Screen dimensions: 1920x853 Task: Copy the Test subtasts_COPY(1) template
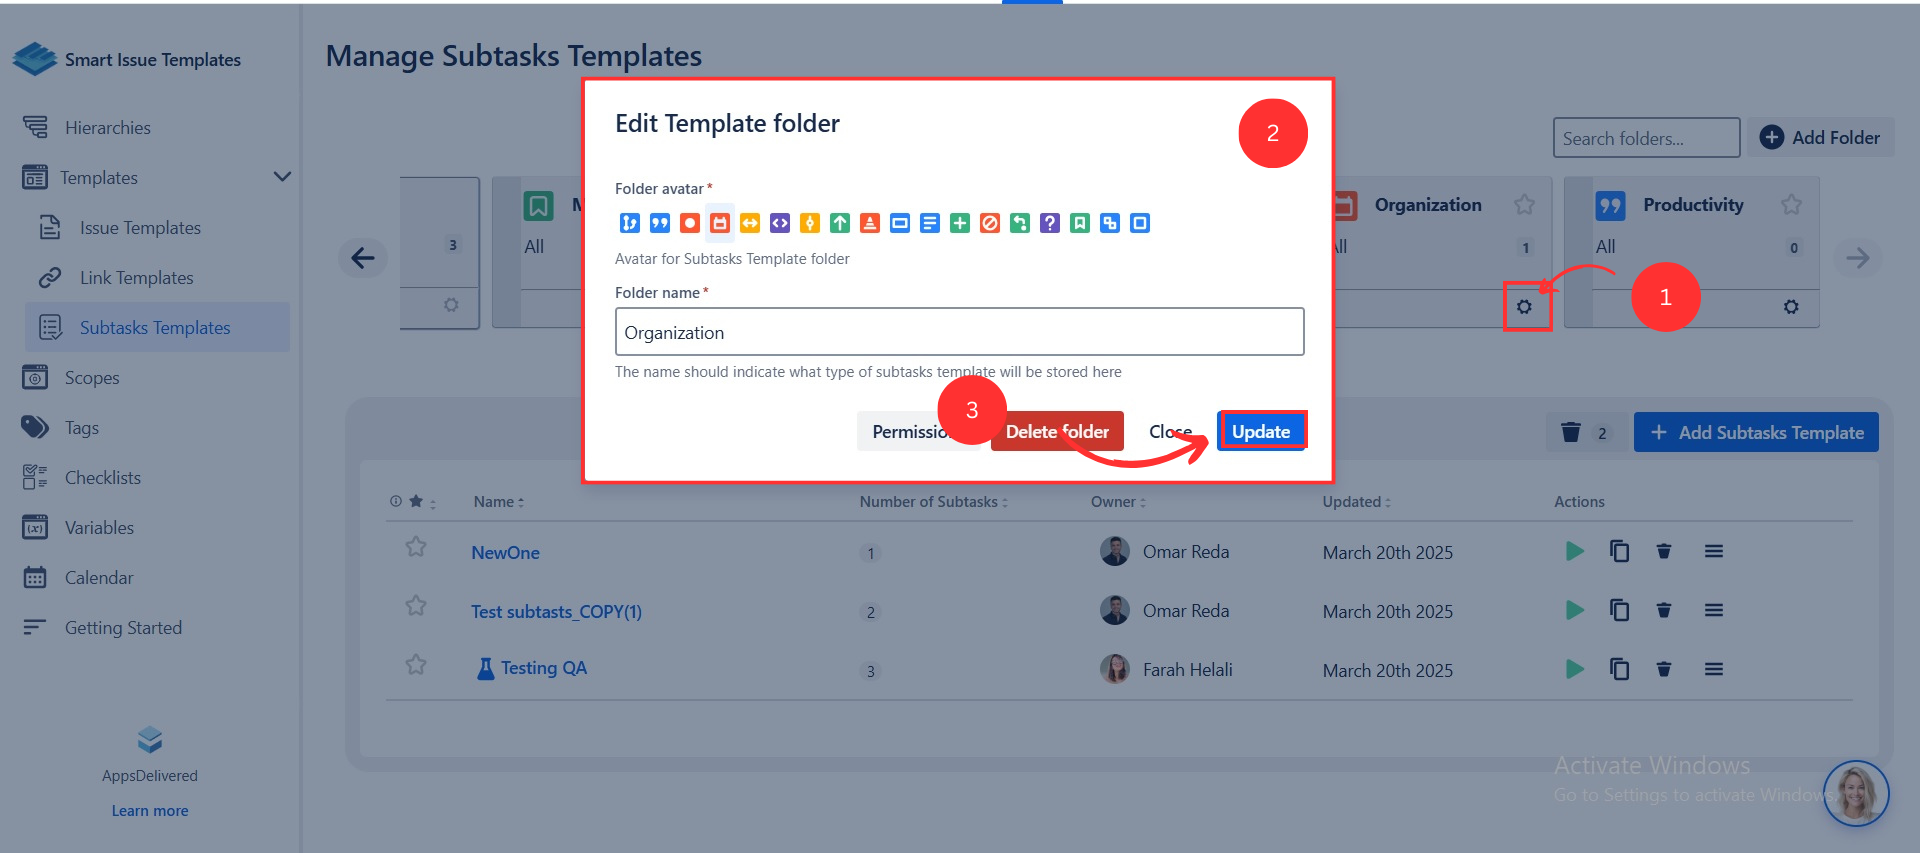(x=1619, y=611)
